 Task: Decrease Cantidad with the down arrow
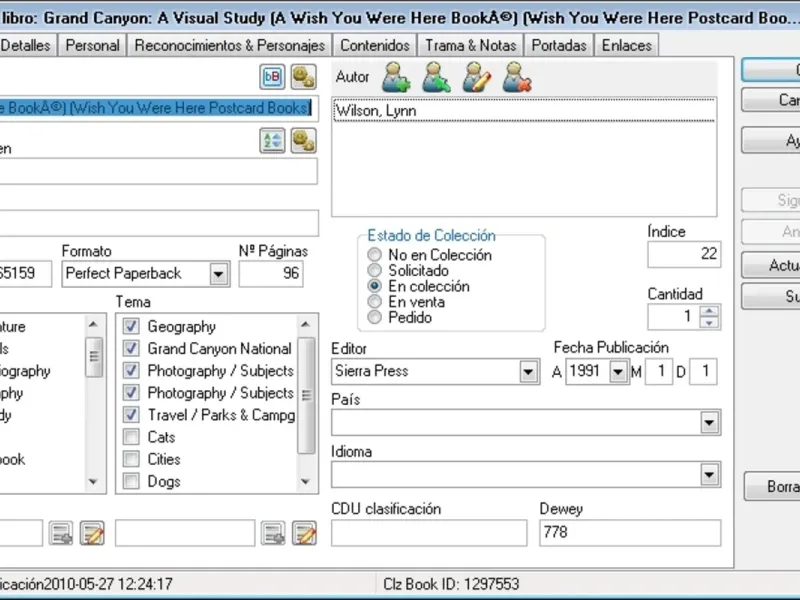point(709,322)
